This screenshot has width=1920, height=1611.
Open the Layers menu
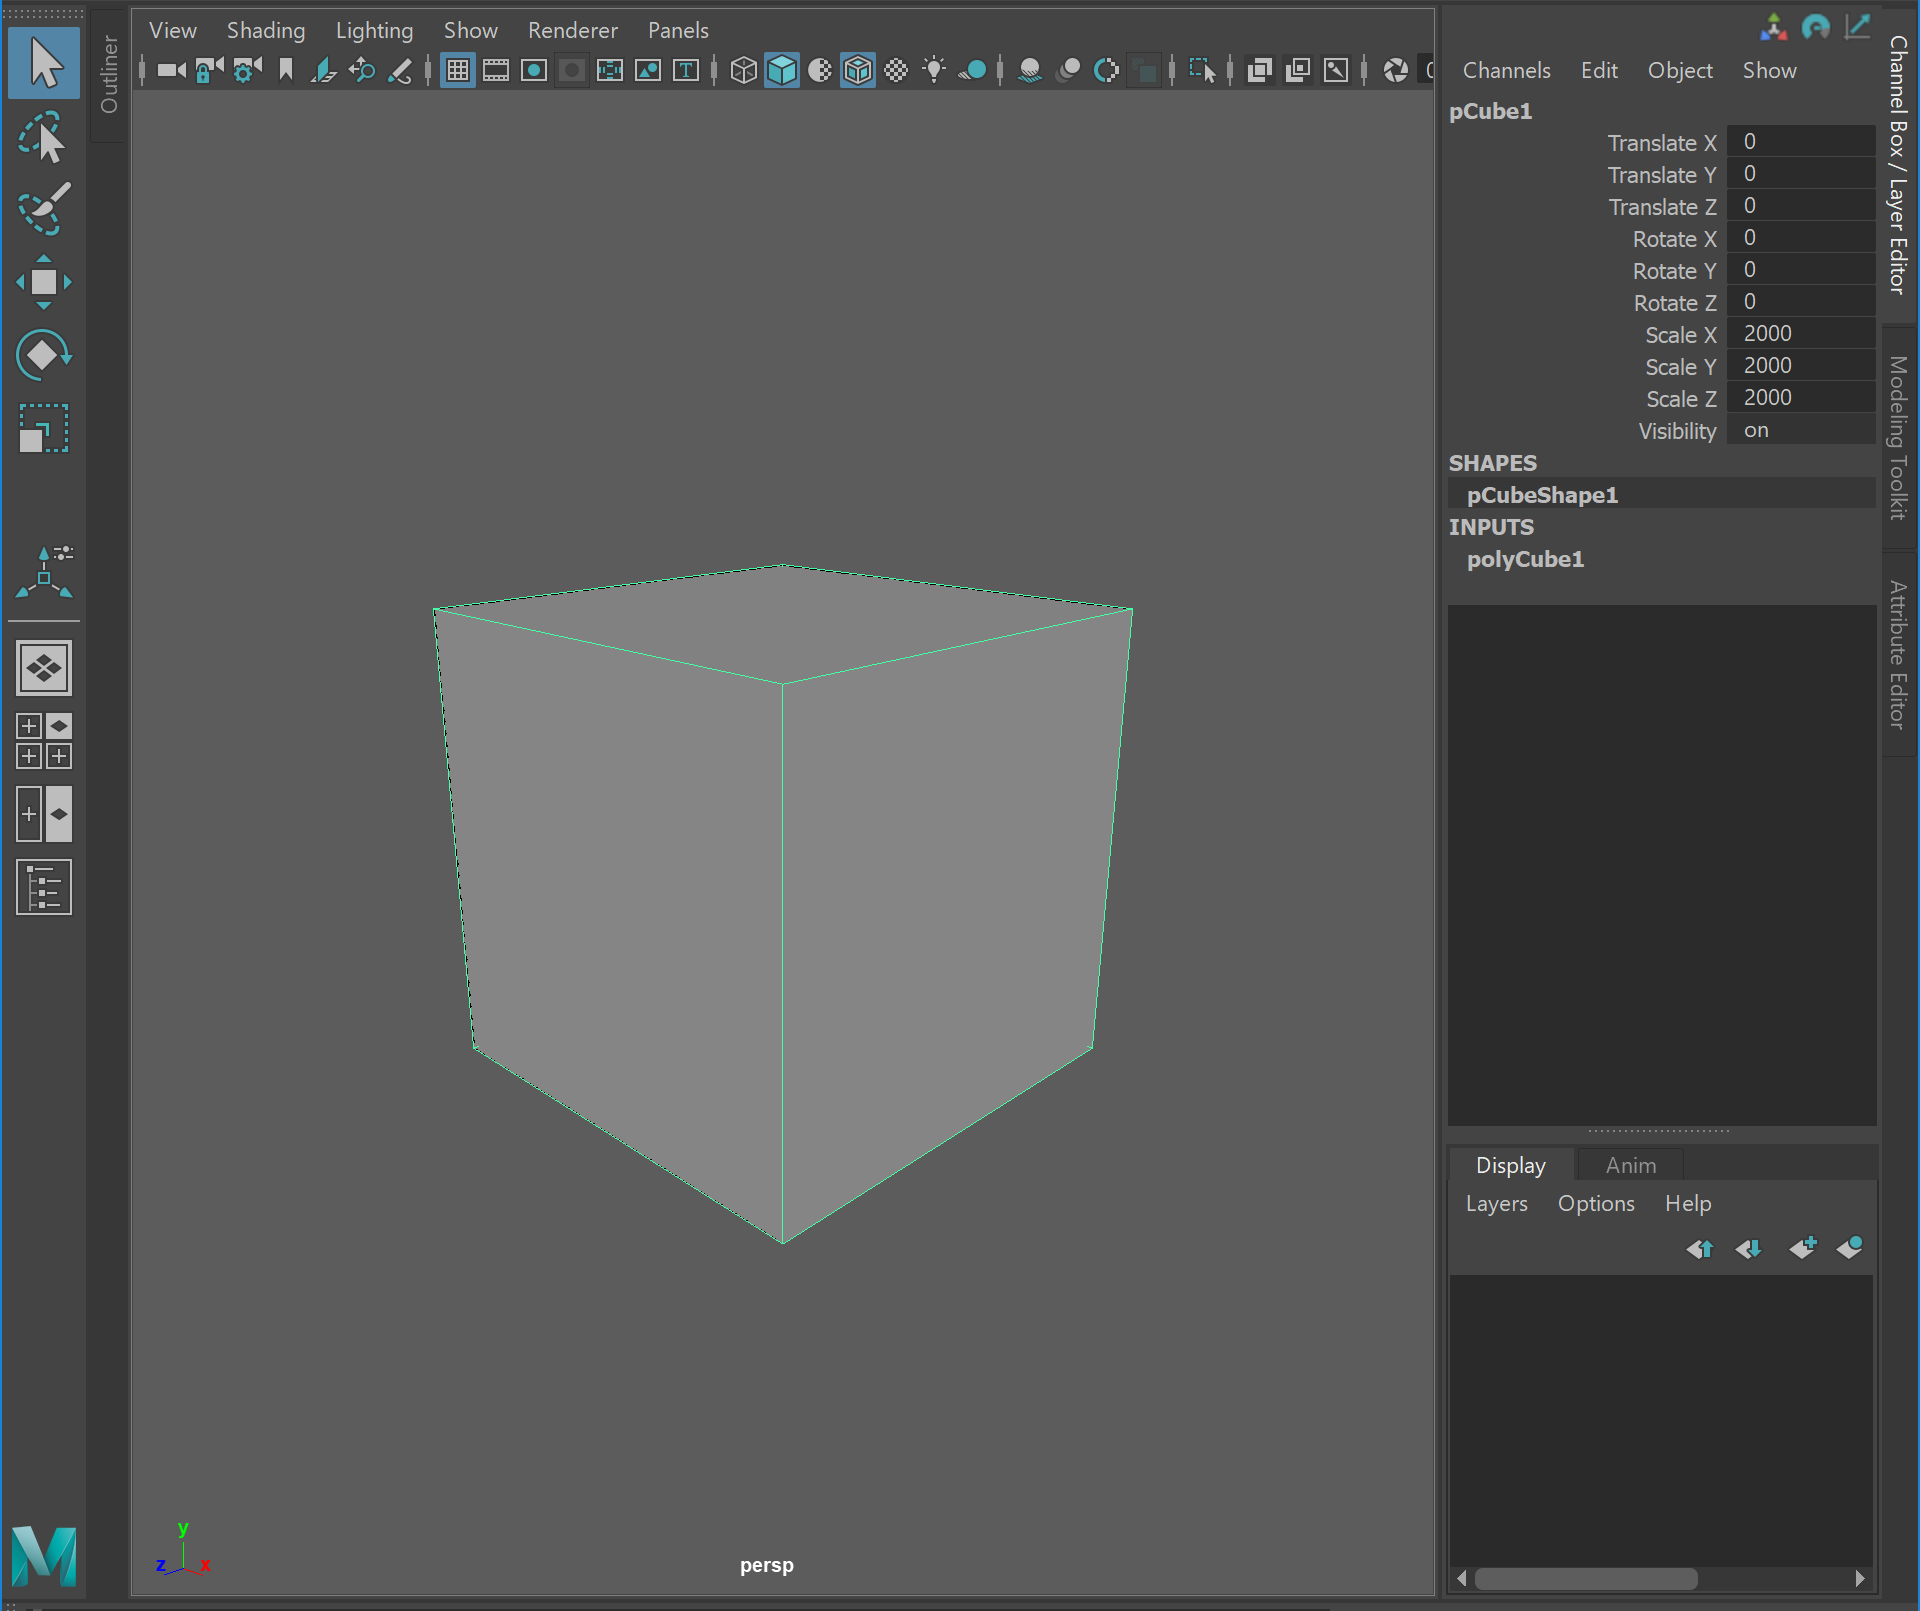[1496, 1204]
